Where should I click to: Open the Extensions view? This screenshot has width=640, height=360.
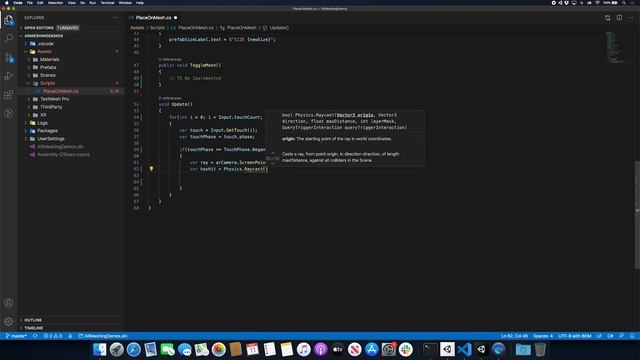(x=9, y=95)
